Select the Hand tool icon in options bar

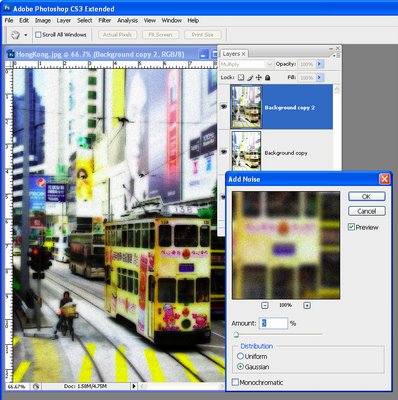(15, 35)
